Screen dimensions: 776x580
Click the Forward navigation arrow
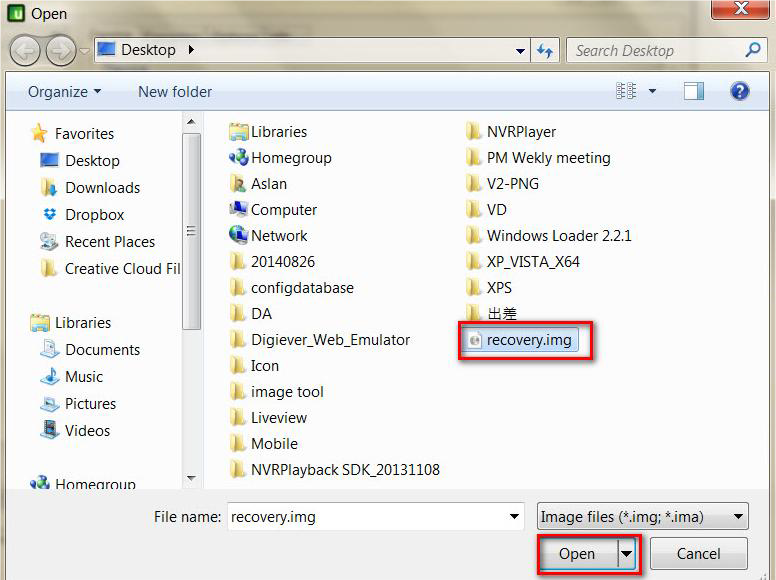(x=60, y=50)
